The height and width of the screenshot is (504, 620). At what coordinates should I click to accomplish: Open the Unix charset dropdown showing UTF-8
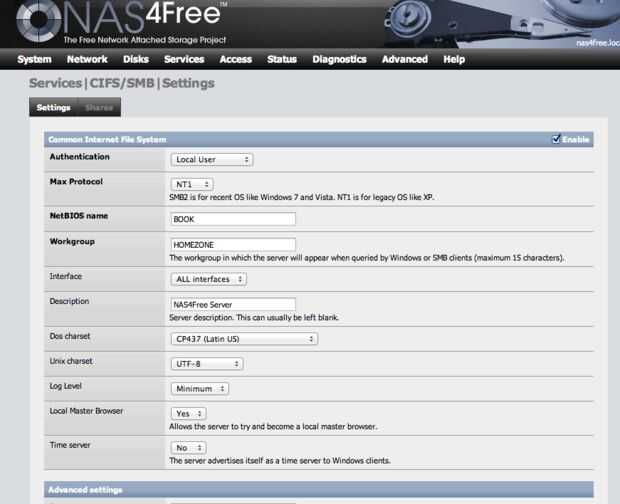207,364
